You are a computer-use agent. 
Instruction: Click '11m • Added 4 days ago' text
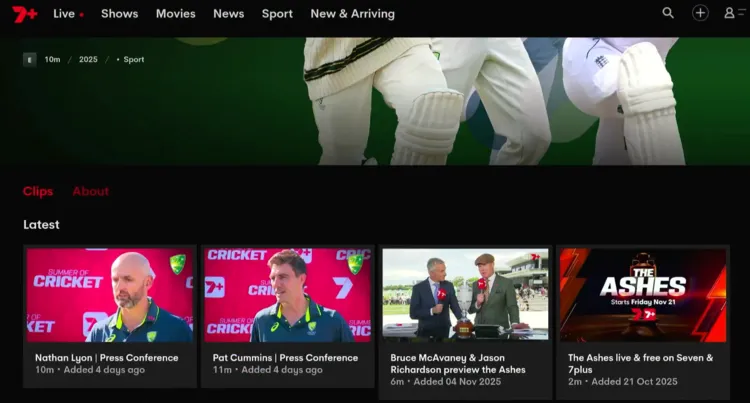(x=267, y=370)
